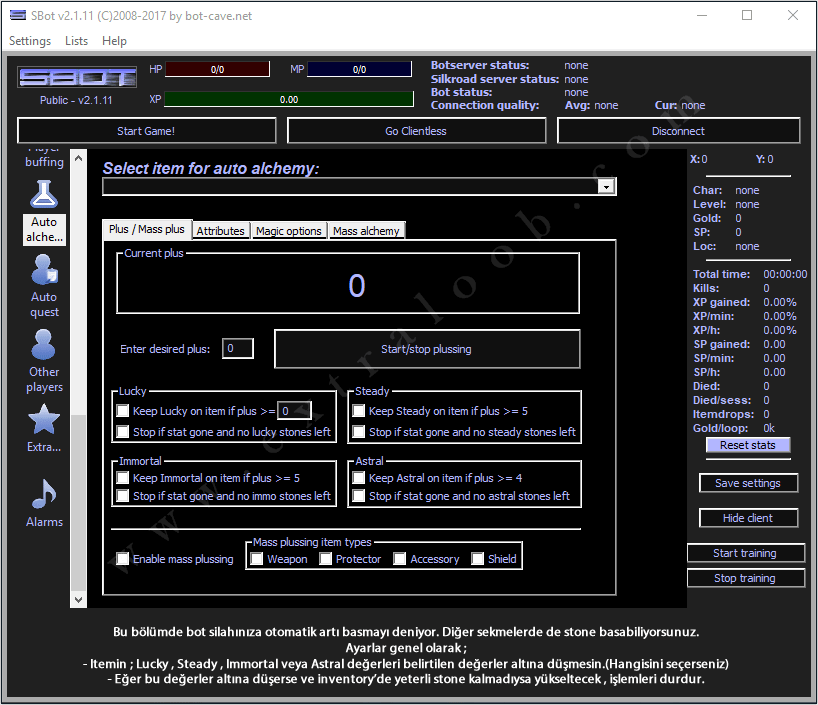Click the Lucky plus threshold input field
818x705 pixels.
pos(294,411)
